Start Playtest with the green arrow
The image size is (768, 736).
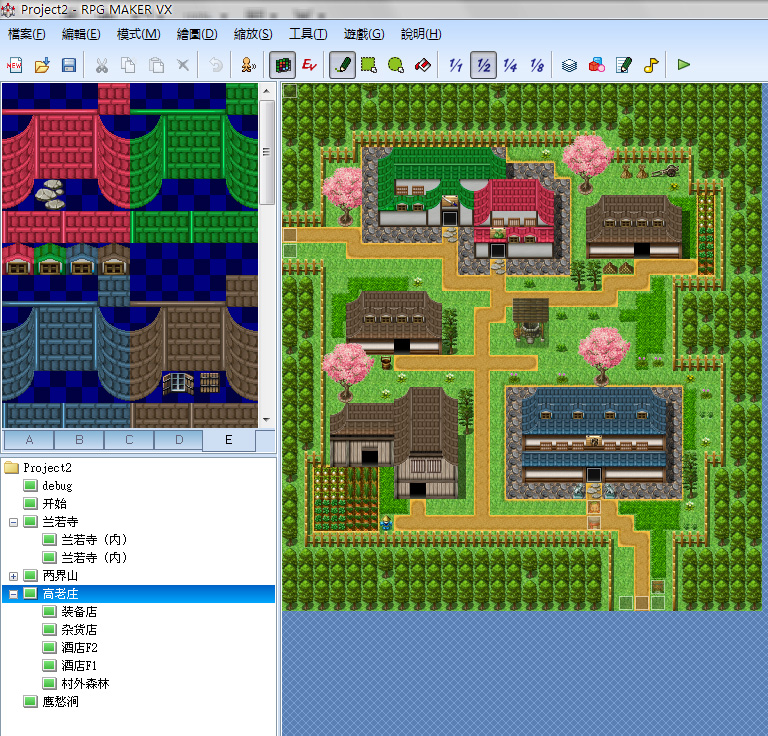click(684, 65)
